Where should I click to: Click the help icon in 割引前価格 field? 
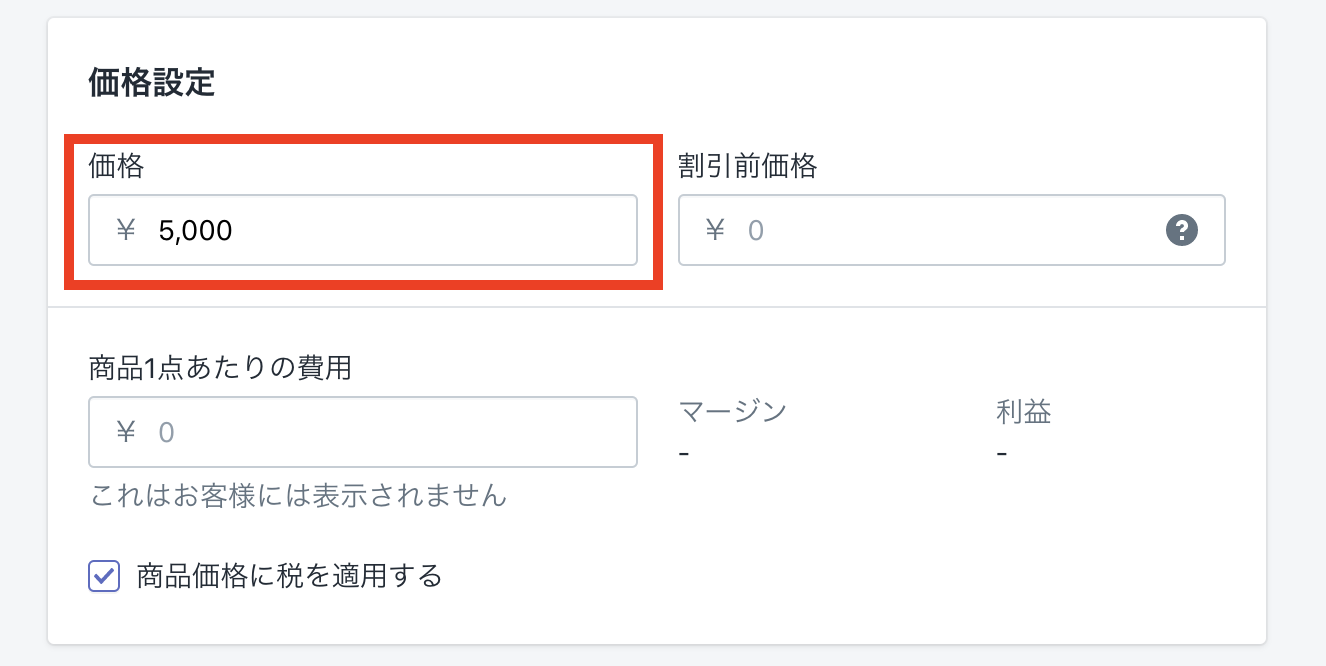pyautogui.click(x=1181, y=231)
